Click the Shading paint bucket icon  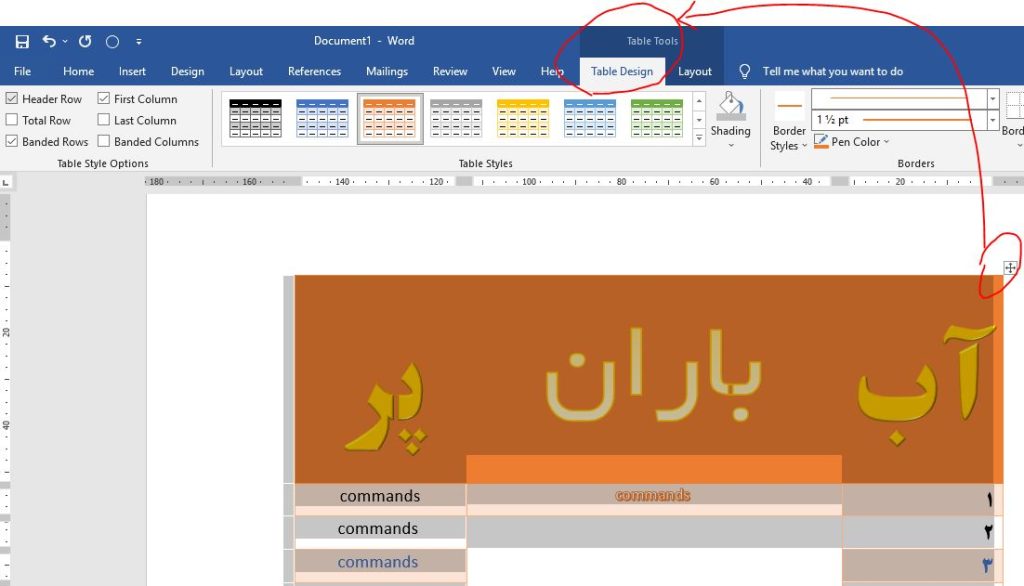(730, 106)
